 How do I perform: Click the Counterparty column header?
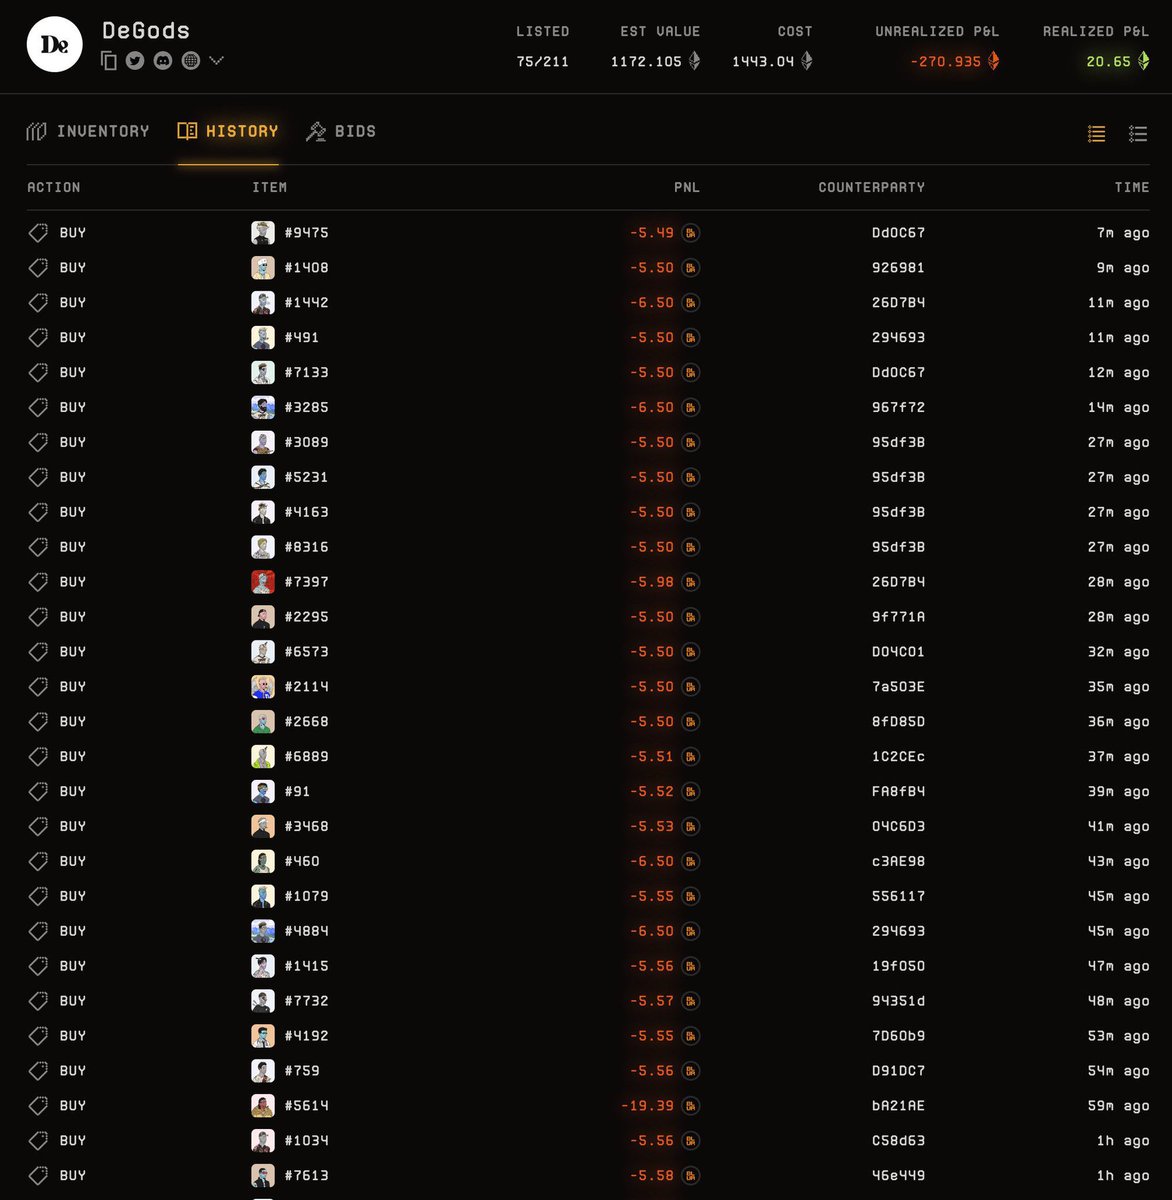click(x=871, y=187)
